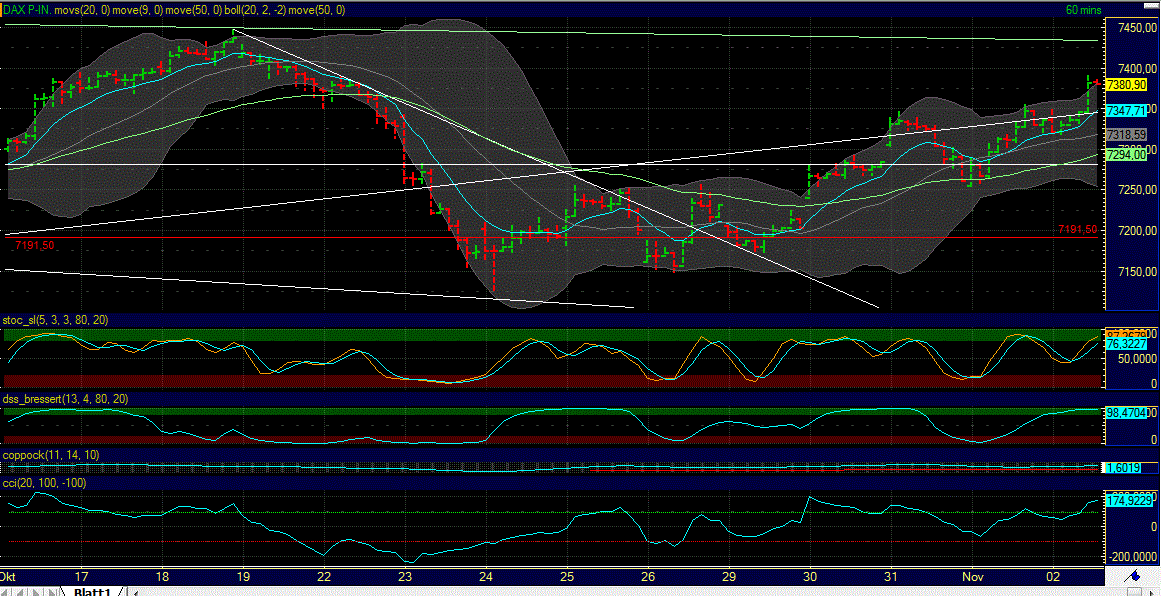Select the next-sheet navigation arrow
Screen dimensions: 1161x596
(x=37, y=591)
